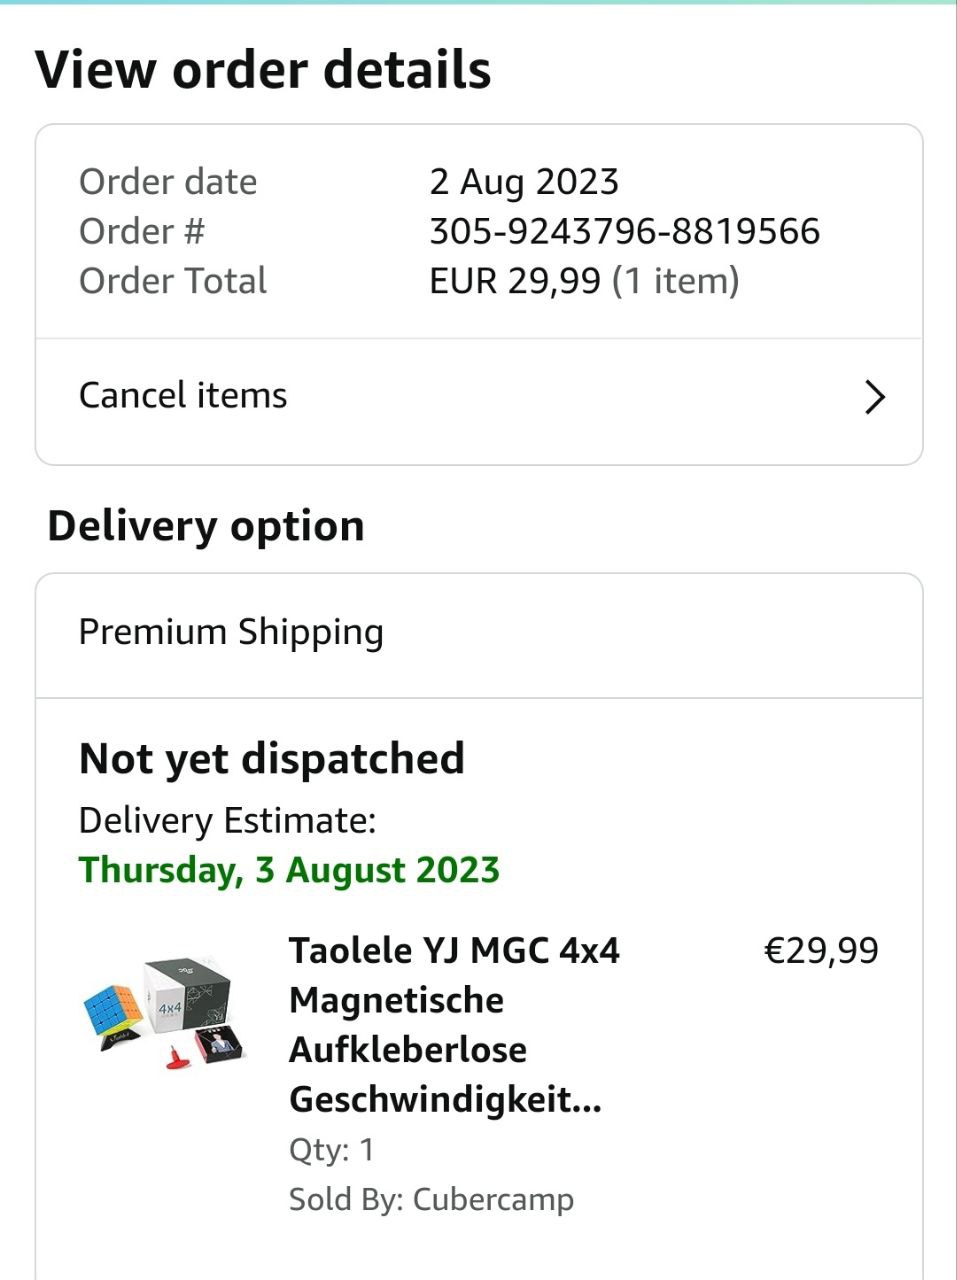Tap the €29,99 item price

click(x=820, y=950)
